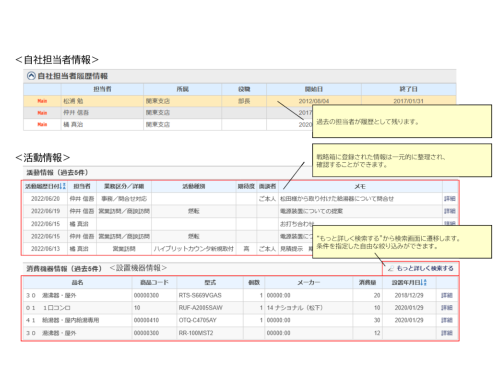Click the Main badge on 松浦 勉 row

tap(42, 101)
